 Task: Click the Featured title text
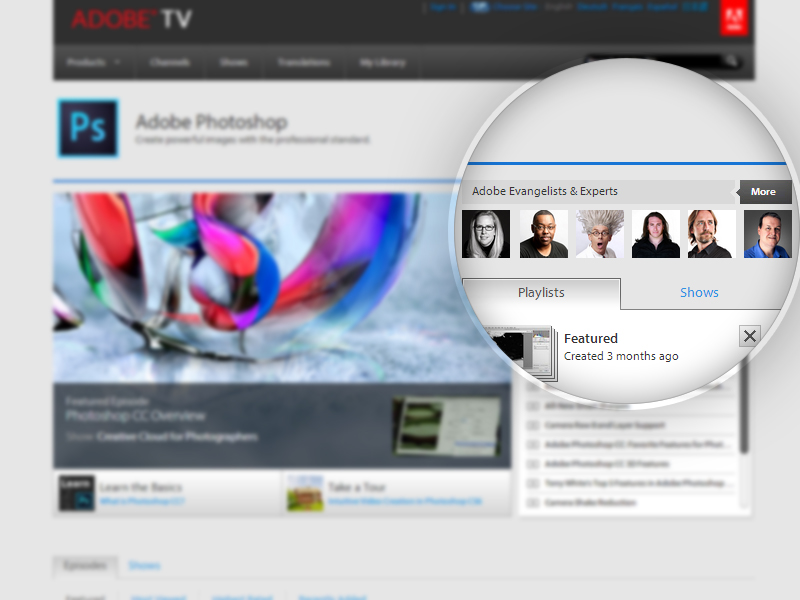(591, 338)
